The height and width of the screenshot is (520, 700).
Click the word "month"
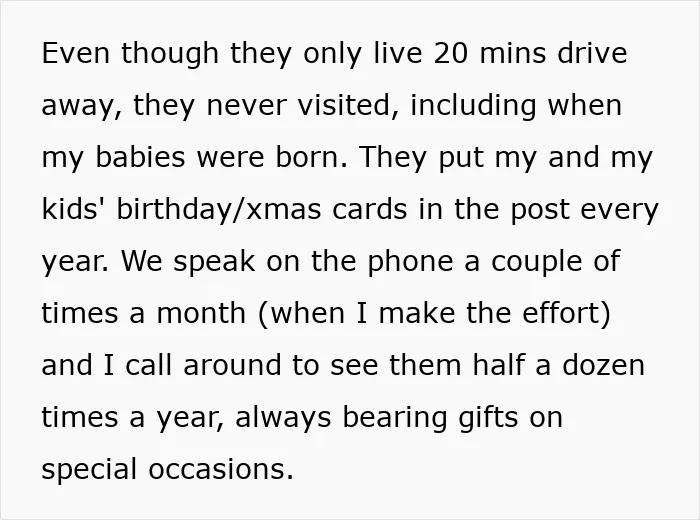point(201,313)
